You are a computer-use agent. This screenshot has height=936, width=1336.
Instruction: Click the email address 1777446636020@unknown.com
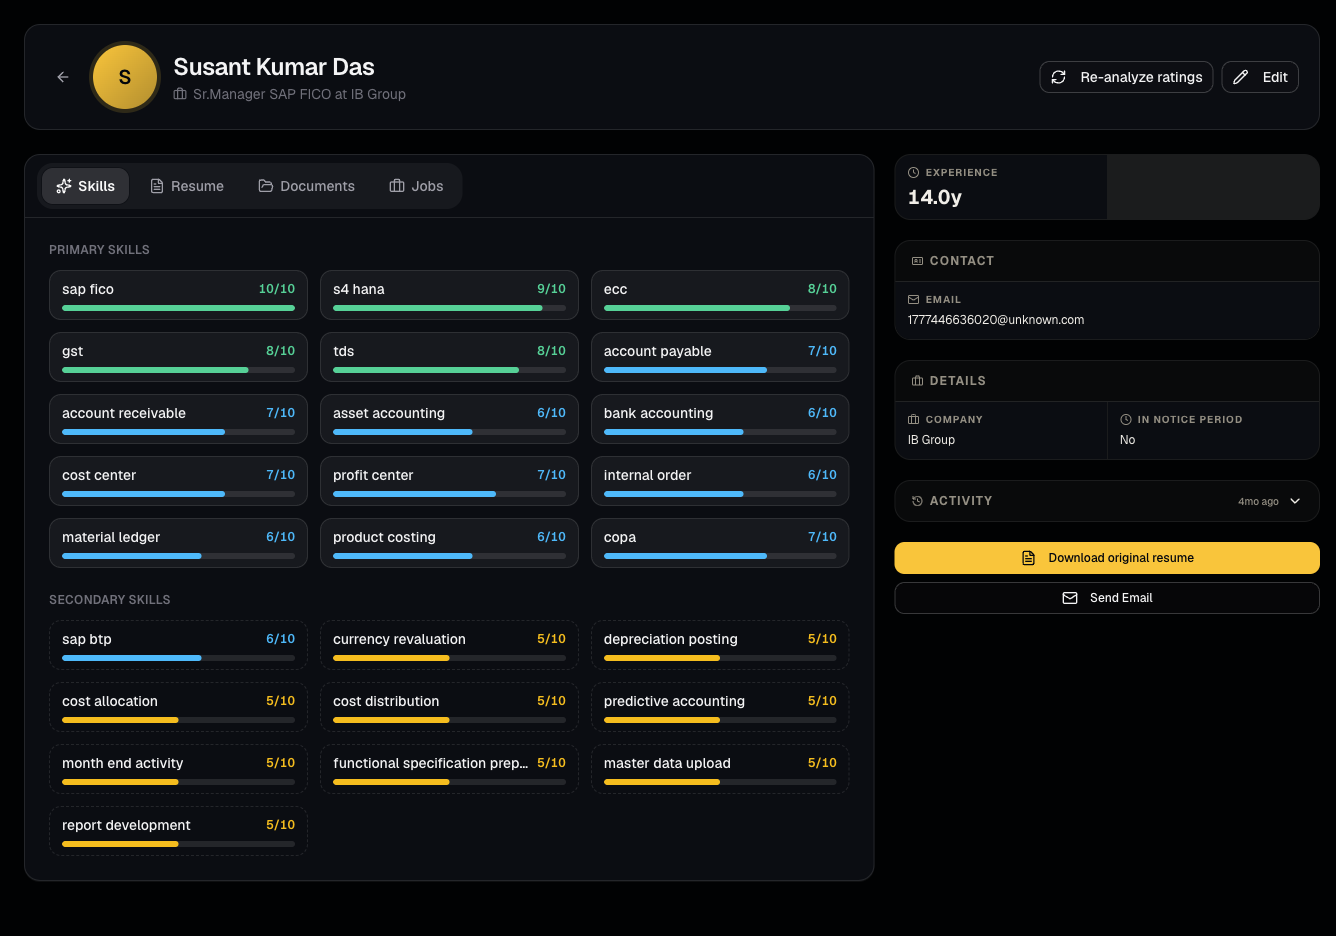[996, 320]
